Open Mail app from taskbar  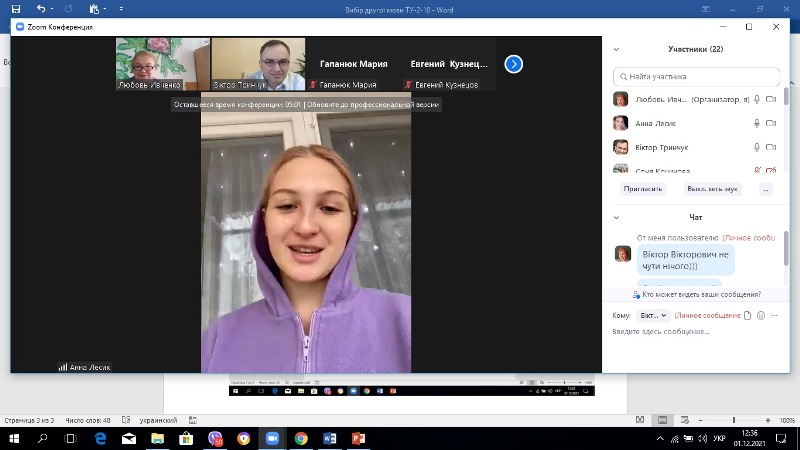point(129,439)
